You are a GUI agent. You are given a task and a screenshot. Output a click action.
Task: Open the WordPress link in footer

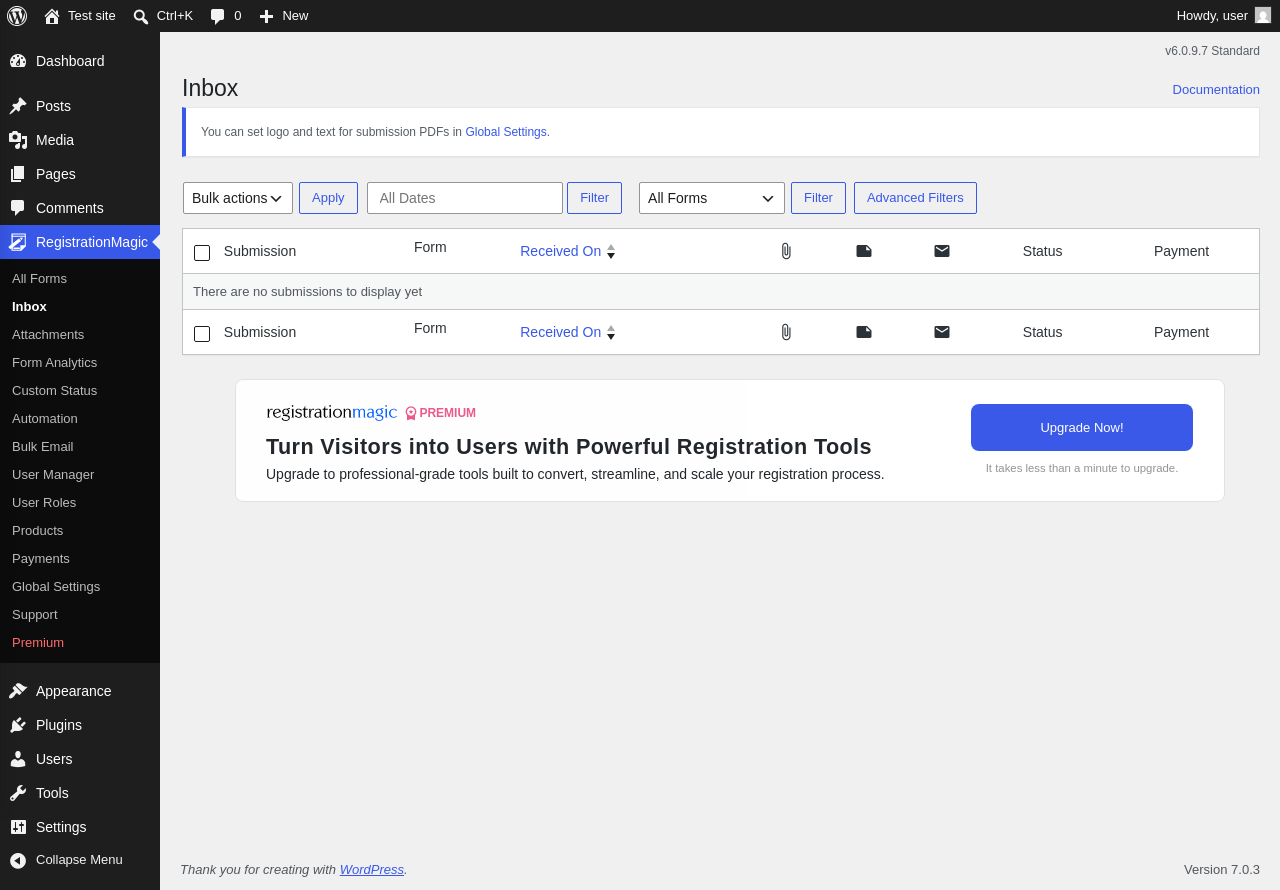click(372, 870)
